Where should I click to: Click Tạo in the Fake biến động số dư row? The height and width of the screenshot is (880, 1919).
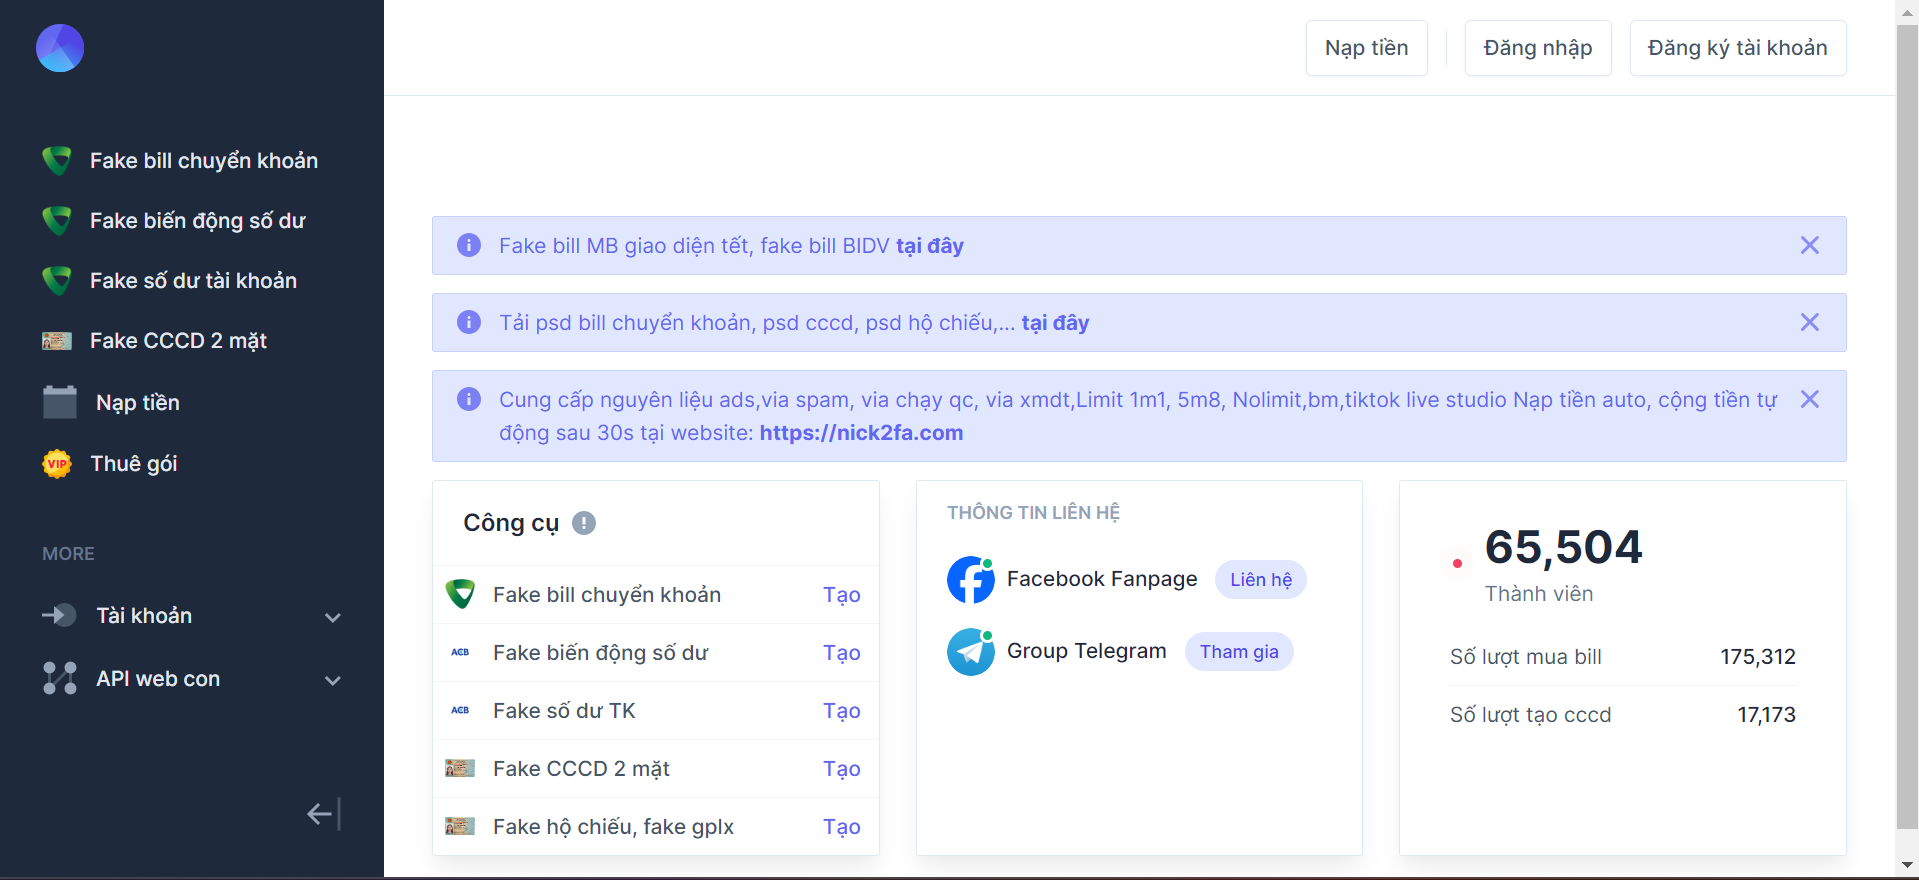(842, 653)
